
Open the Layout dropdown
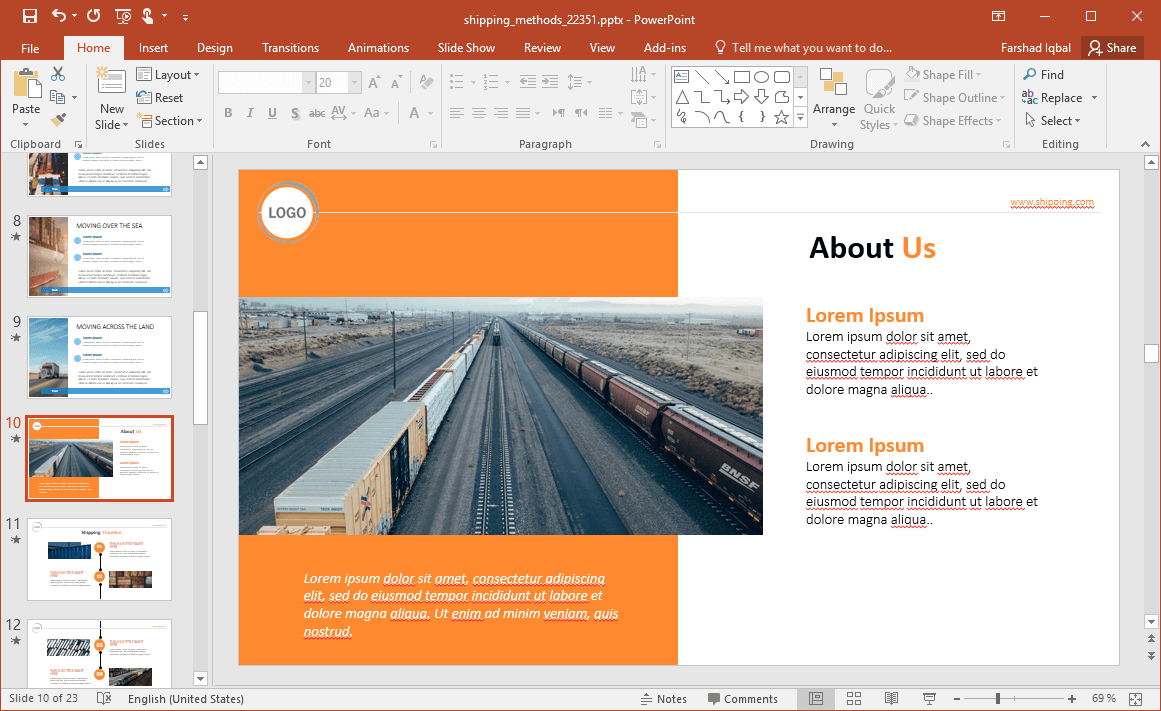click(168, 75)
